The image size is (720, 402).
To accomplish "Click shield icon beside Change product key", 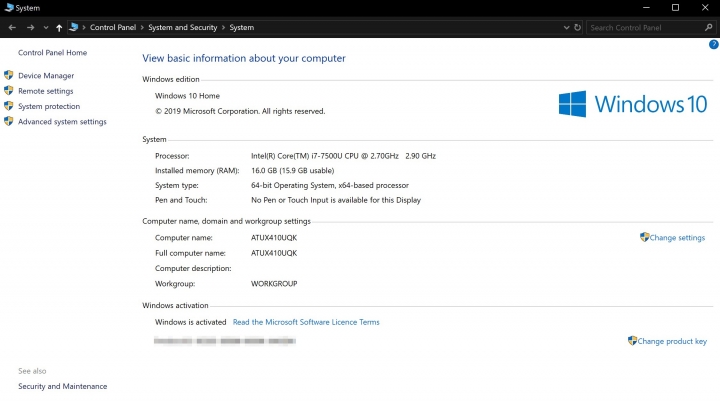I will pos(632,340).
